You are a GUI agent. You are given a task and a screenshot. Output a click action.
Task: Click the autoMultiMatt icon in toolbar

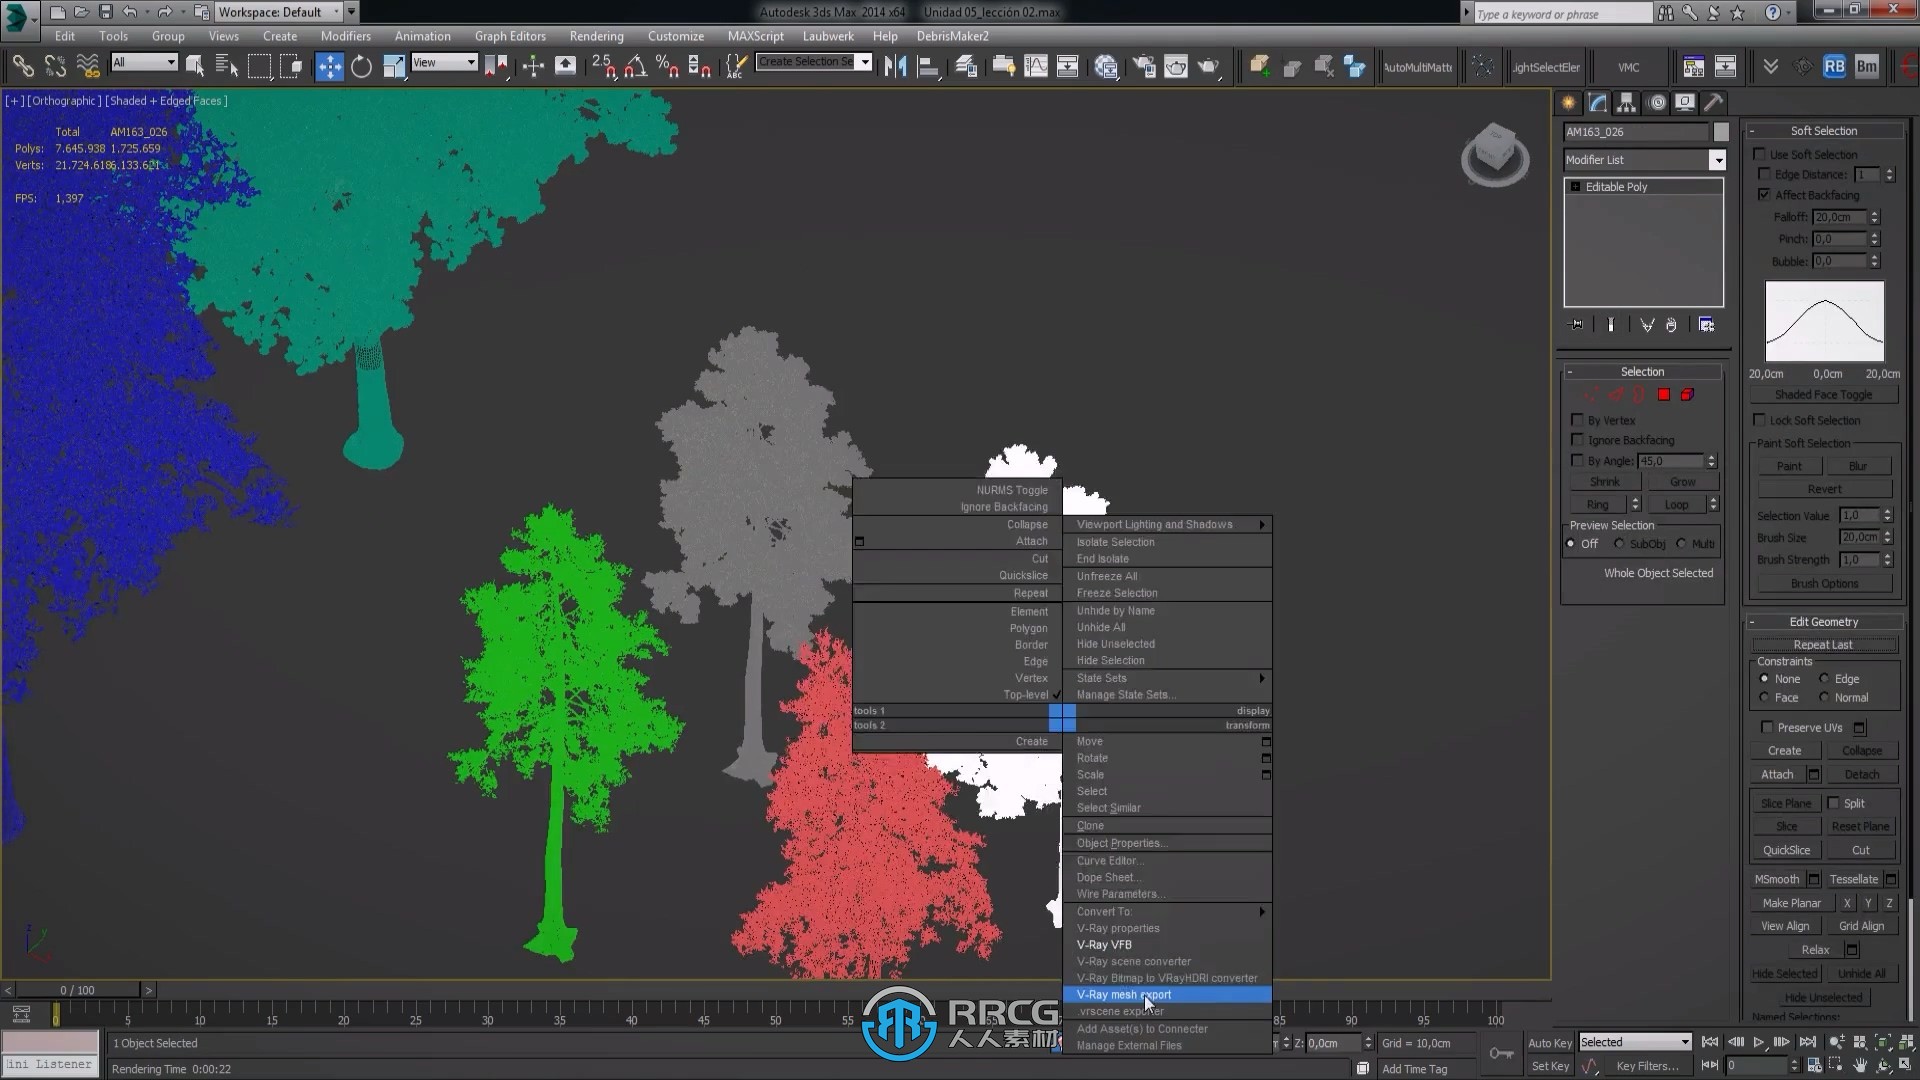[x=1419, y=67]
